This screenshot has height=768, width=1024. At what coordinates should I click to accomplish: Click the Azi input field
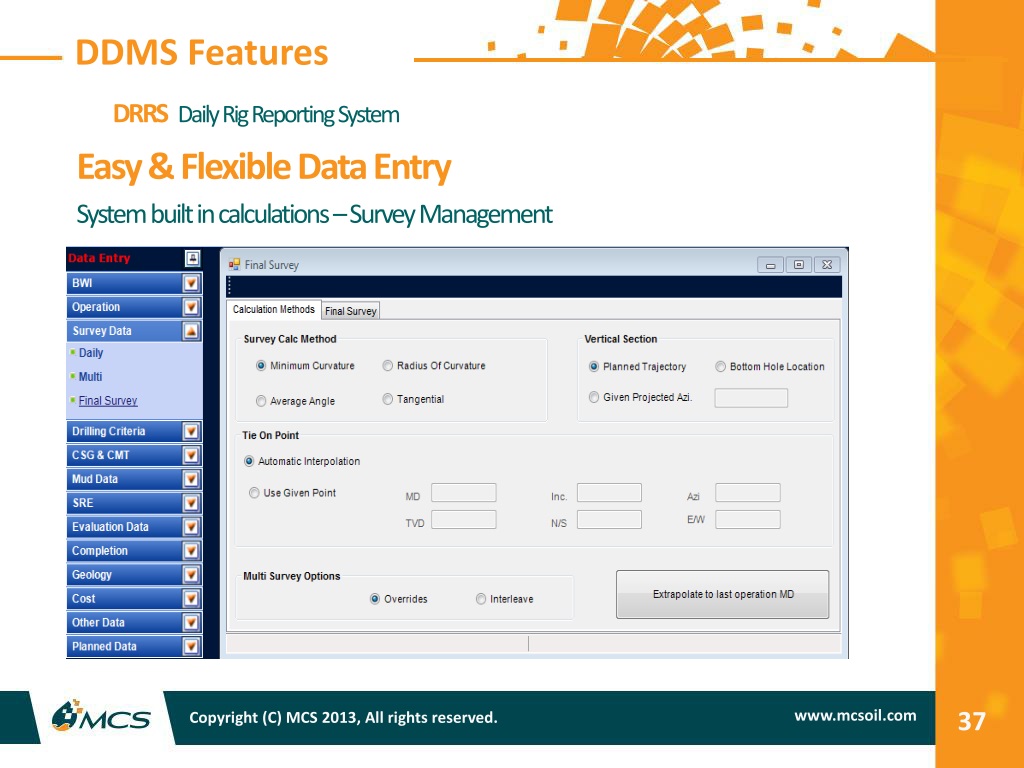click(748, 492)
